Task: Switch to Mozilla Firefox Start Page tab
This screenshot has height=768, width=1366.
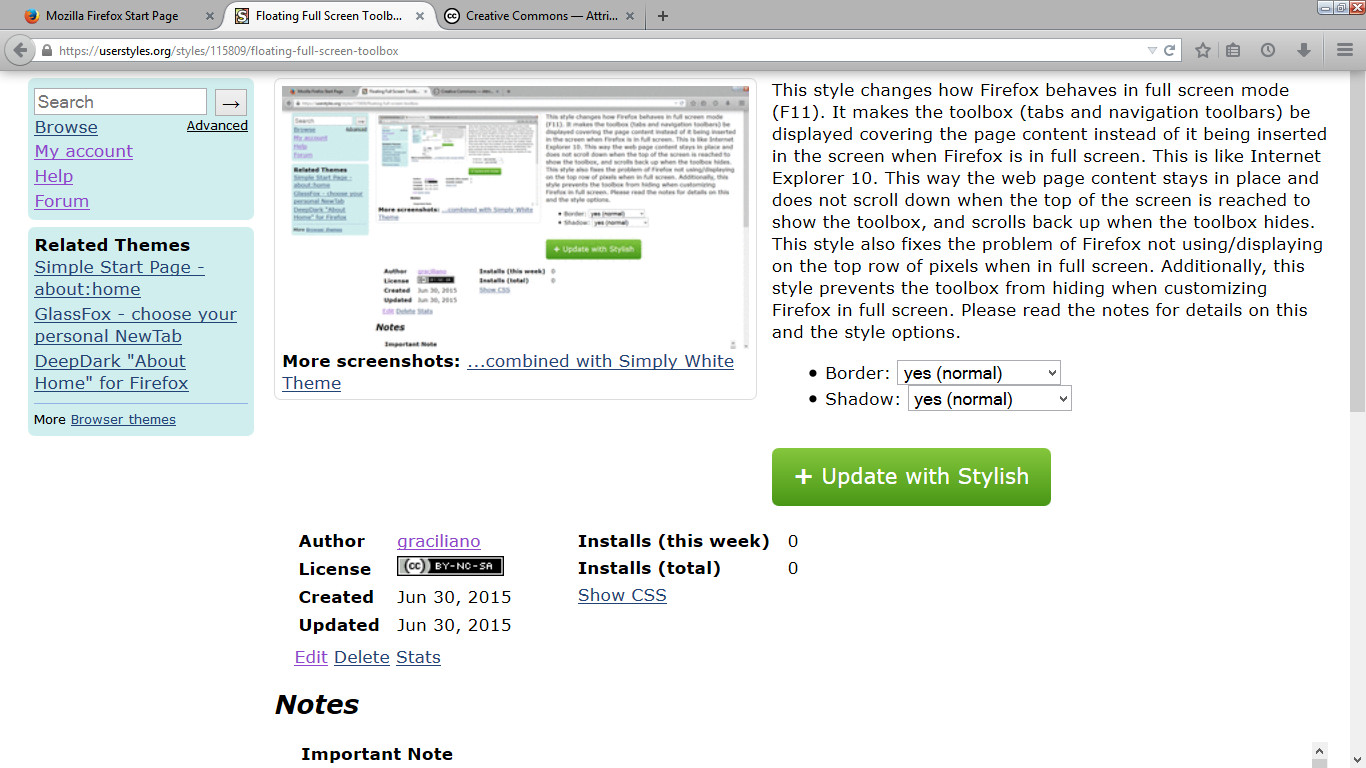Action: (x=118, y=16)
